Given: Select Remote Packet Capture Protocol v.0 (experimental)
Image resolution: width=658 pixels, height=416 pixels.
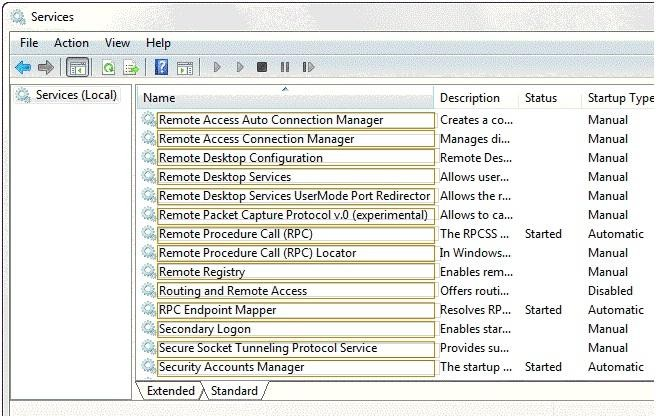Looking at the screenshot, I should pyautogui.click(x=295, y=215).
